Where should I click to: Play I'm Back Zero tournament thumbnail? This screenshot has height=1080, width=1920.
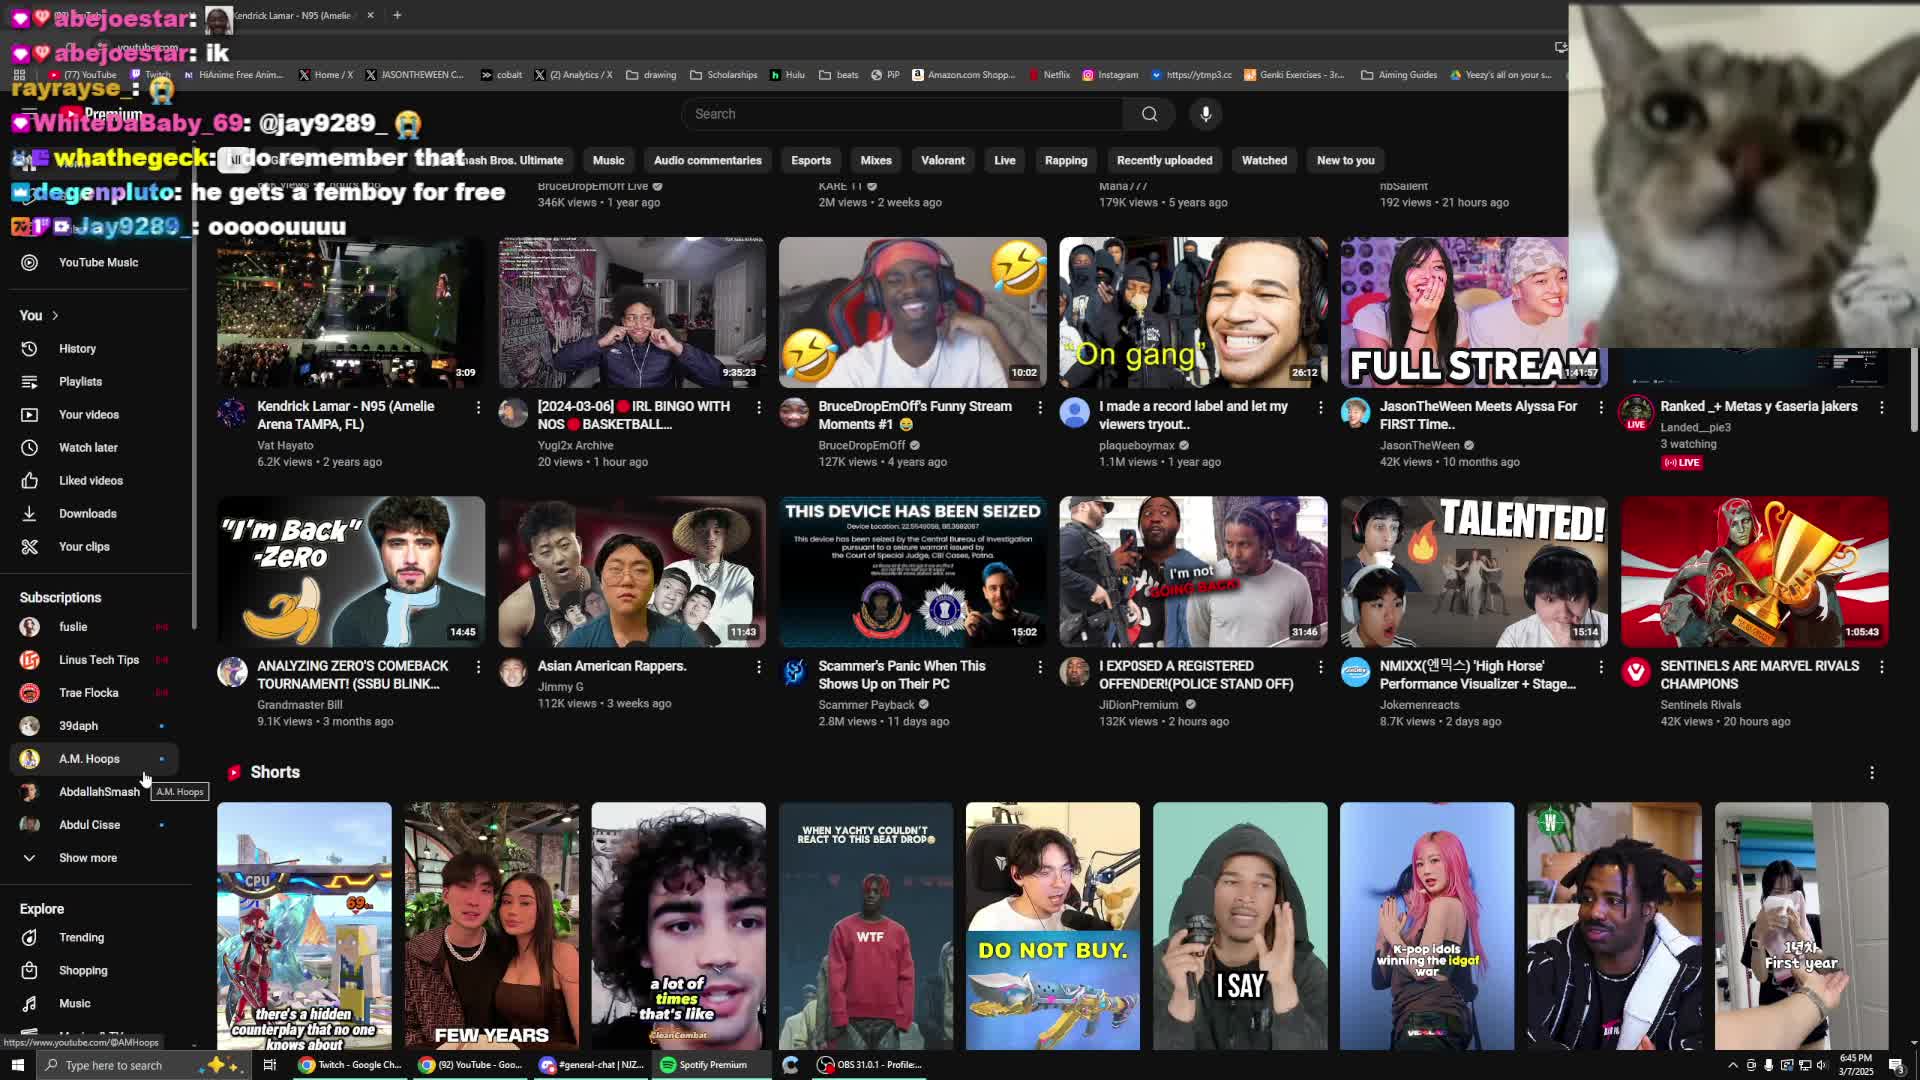351,572
